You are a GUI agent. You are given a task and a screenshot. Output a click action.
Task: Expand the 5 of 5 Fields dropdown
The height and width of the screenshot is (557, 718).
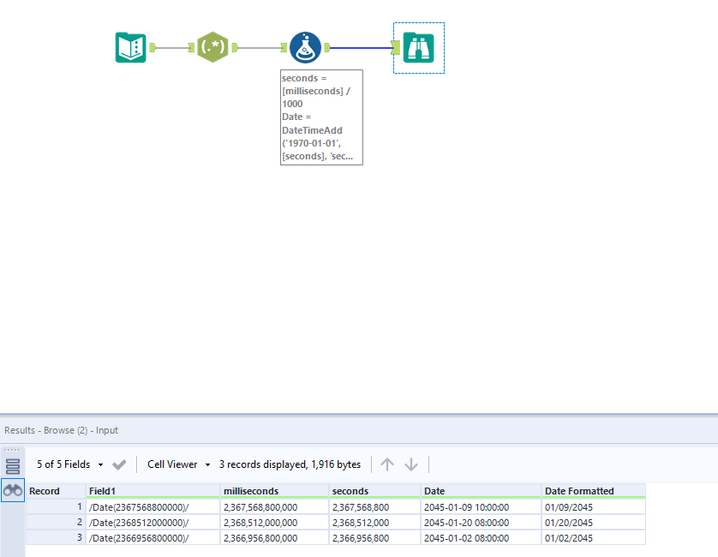70,465
